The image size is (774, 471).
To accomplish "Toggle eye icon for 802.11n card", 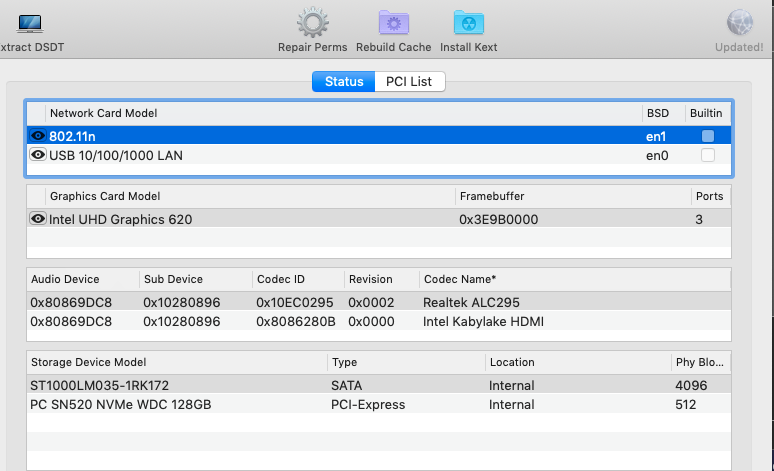I will (x=38, y=135).
